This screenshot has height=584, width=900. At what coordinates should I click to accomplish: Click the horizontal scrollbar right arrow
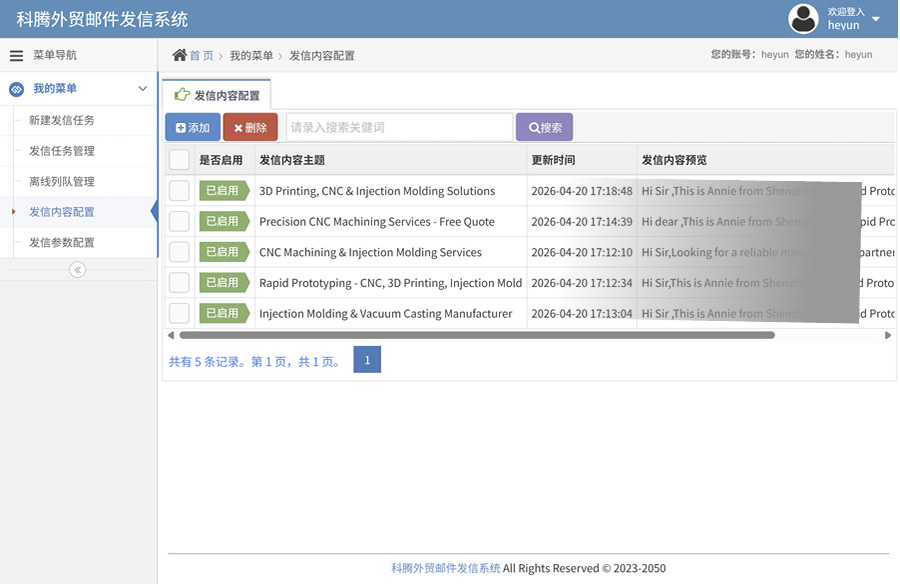(x=888, y=336)
